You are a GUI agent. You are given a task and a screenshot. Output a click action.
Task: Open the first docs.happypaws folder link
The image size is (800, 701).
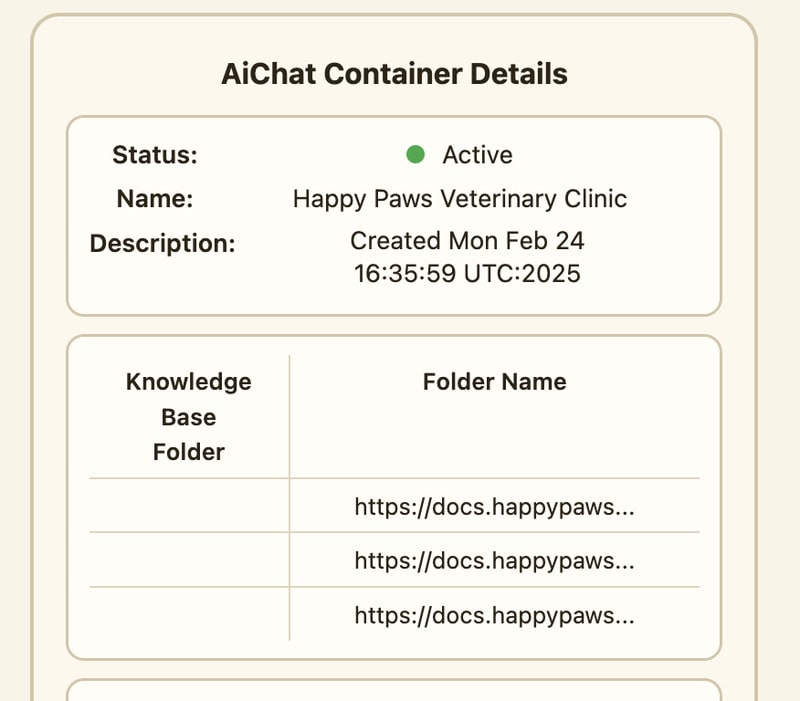click(494, 506)
